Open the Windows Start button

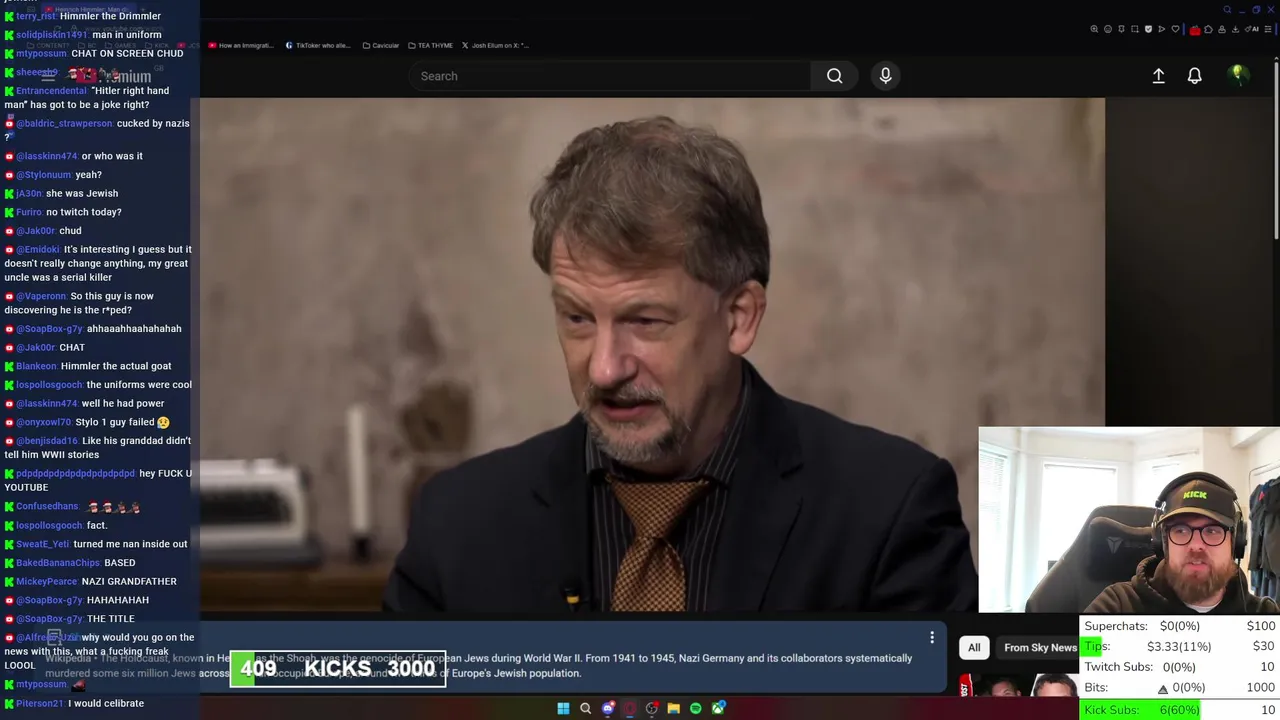coord(563,709)
